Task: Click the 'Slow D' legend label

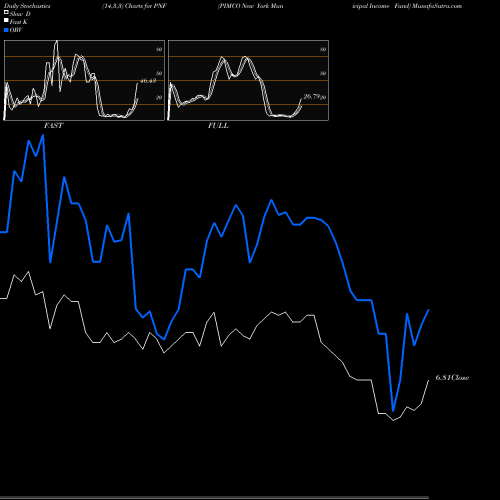Action: [x=20, y=14]
